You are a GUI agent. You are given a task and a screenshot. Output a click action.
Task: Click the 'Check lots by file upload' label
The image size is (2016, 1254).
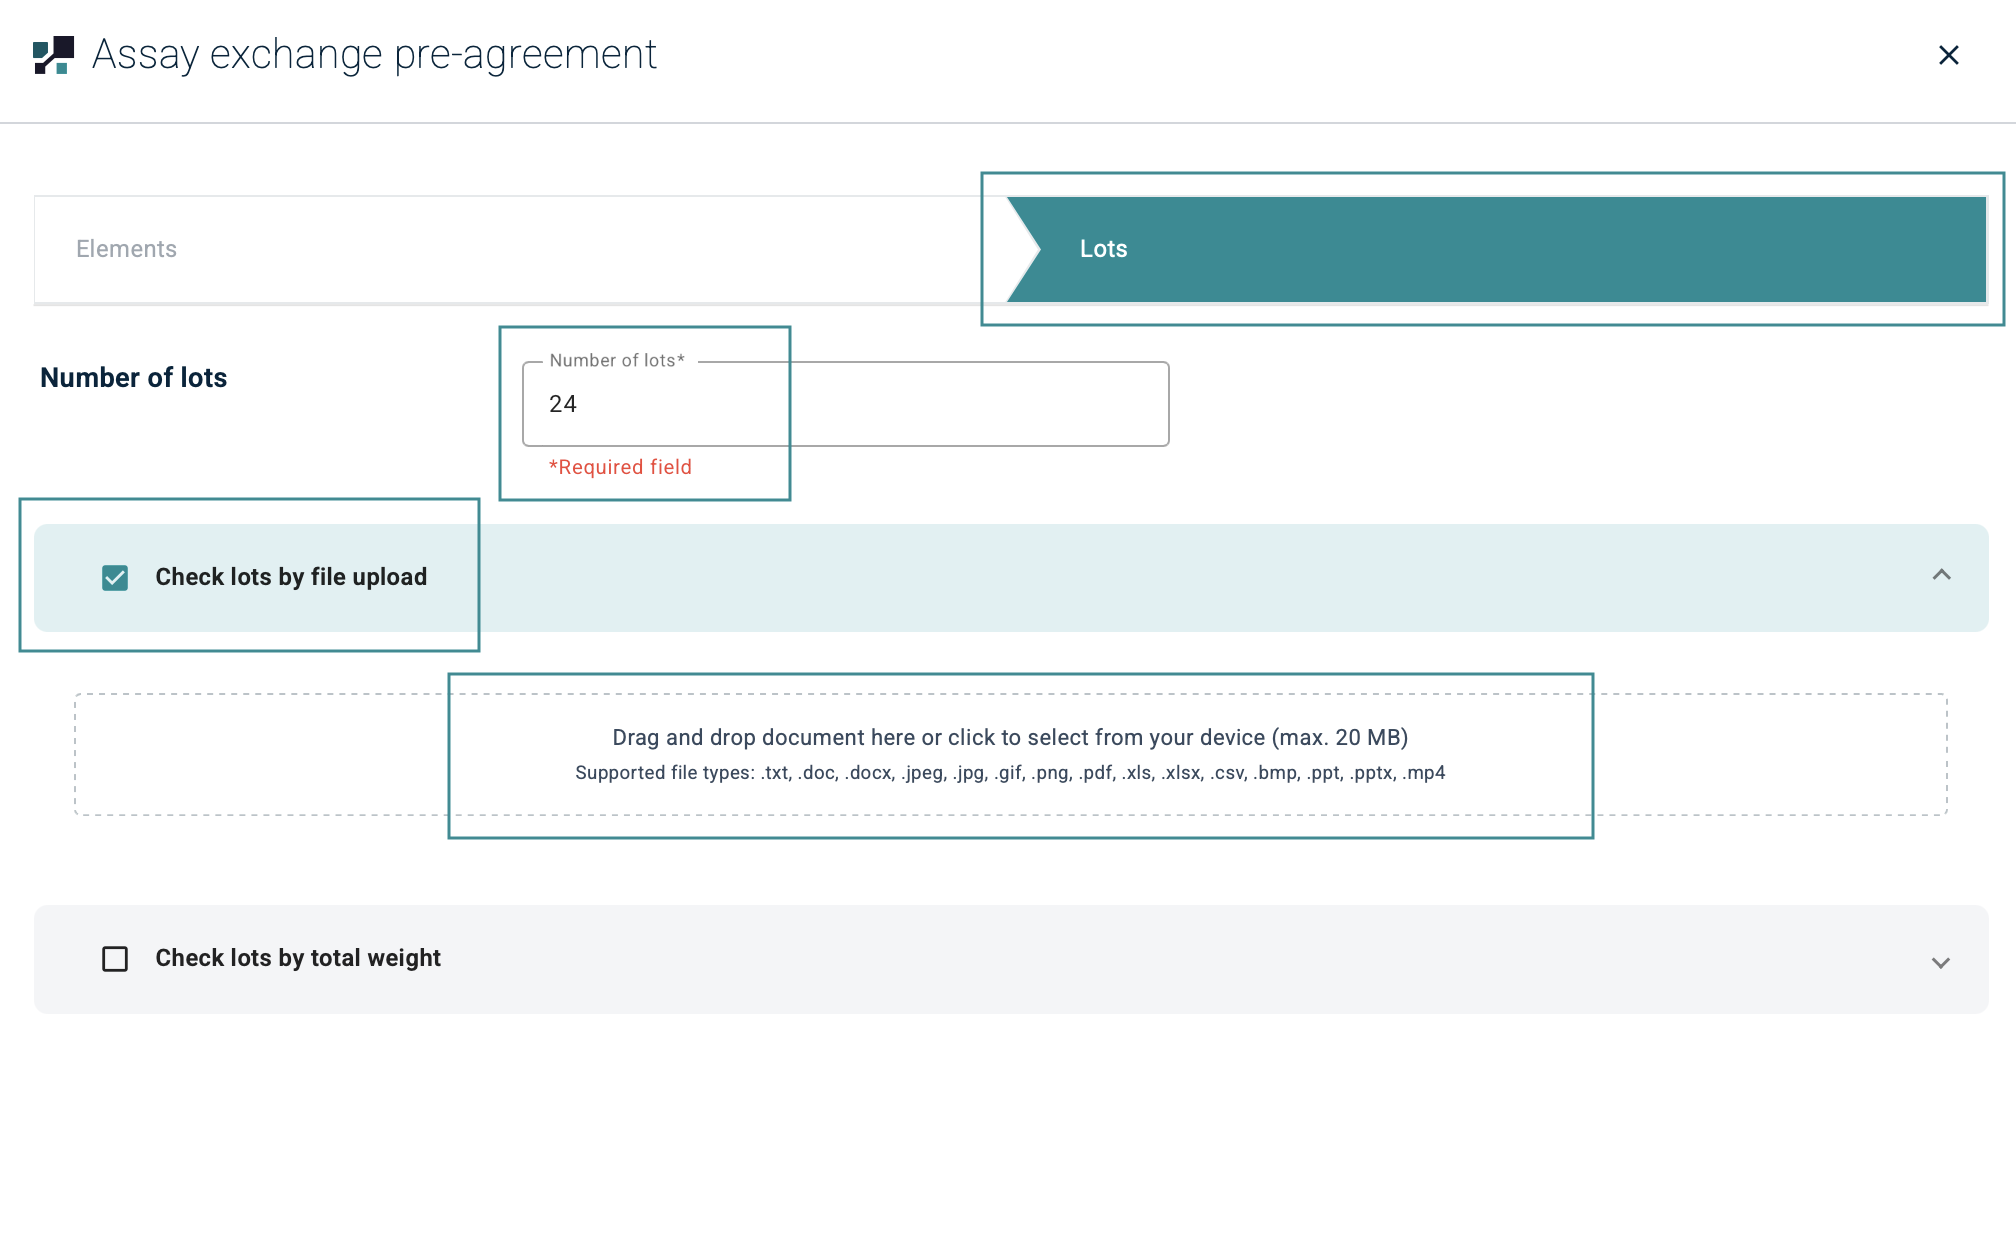point(291,577)
